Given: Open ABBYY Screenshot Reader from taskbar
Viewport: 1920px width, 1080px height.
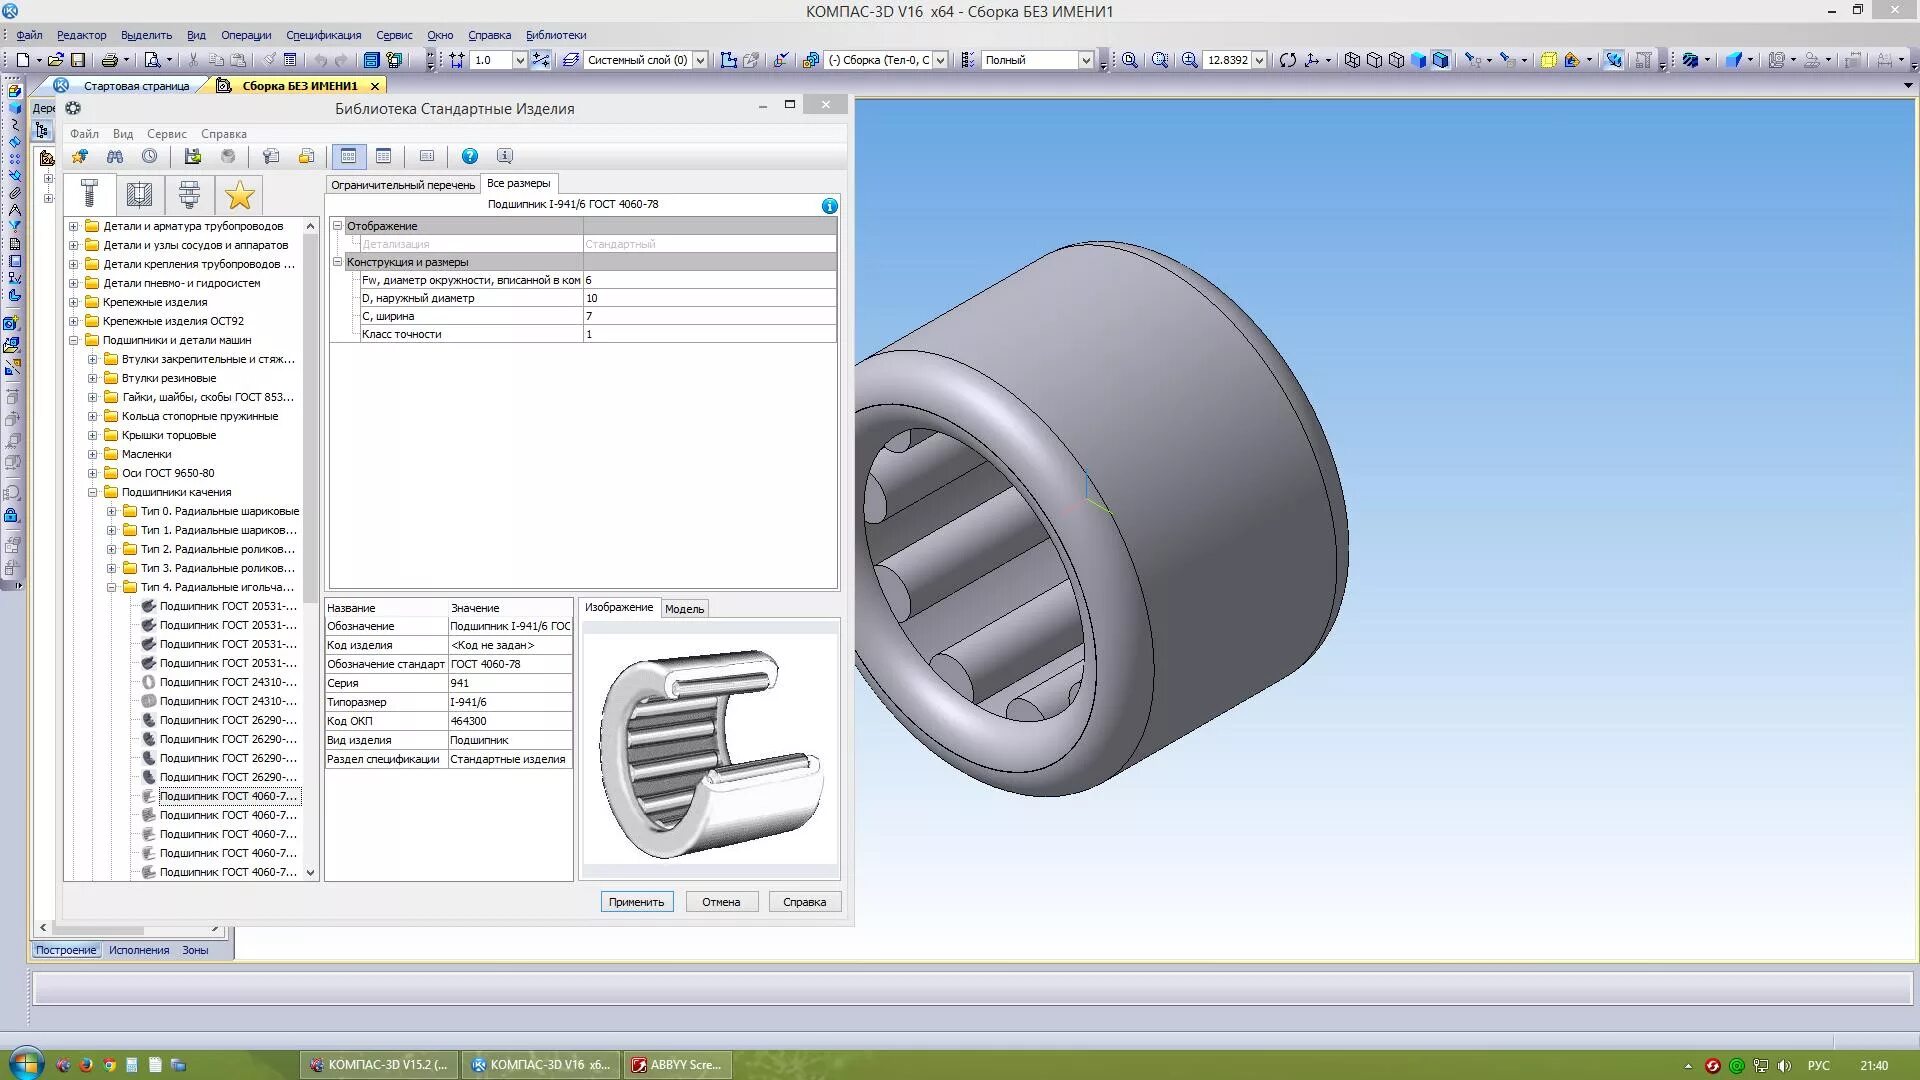Looking at the screenshot, I should 677,1065.
